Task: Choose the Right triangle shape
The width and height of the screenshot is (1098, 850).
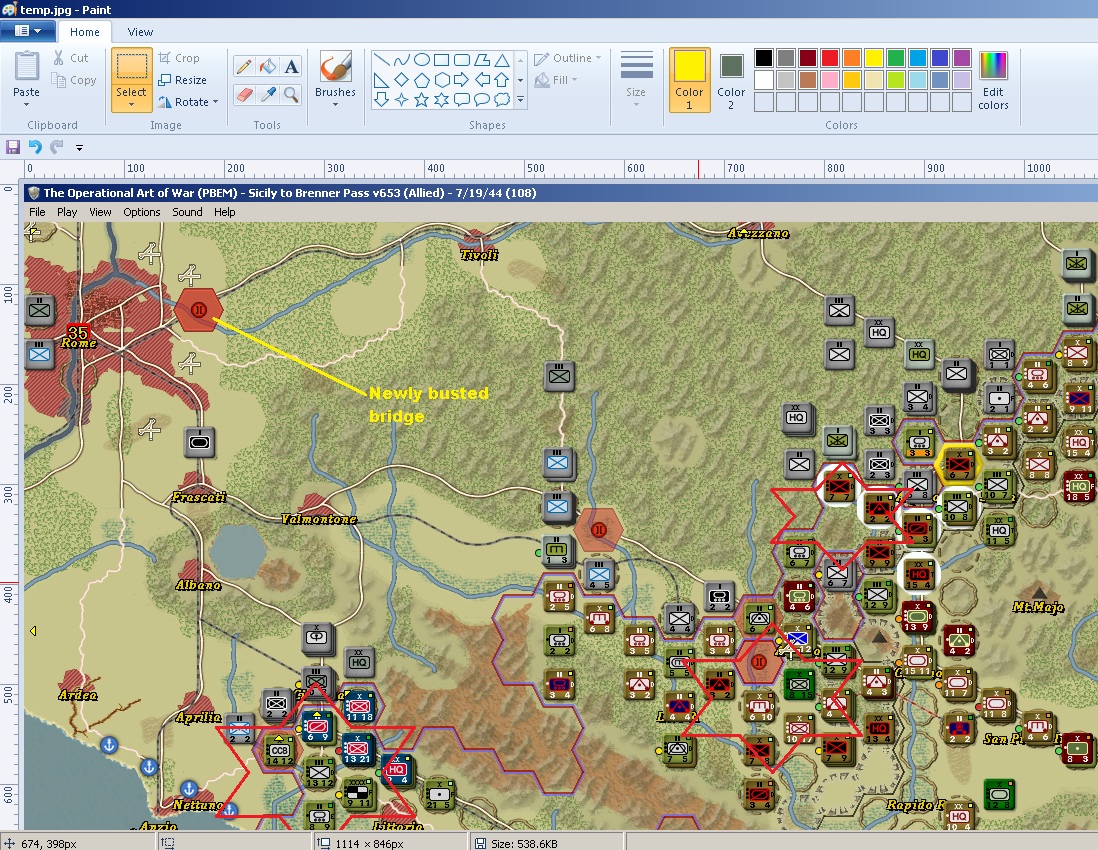Action: (x=382, y=80)
